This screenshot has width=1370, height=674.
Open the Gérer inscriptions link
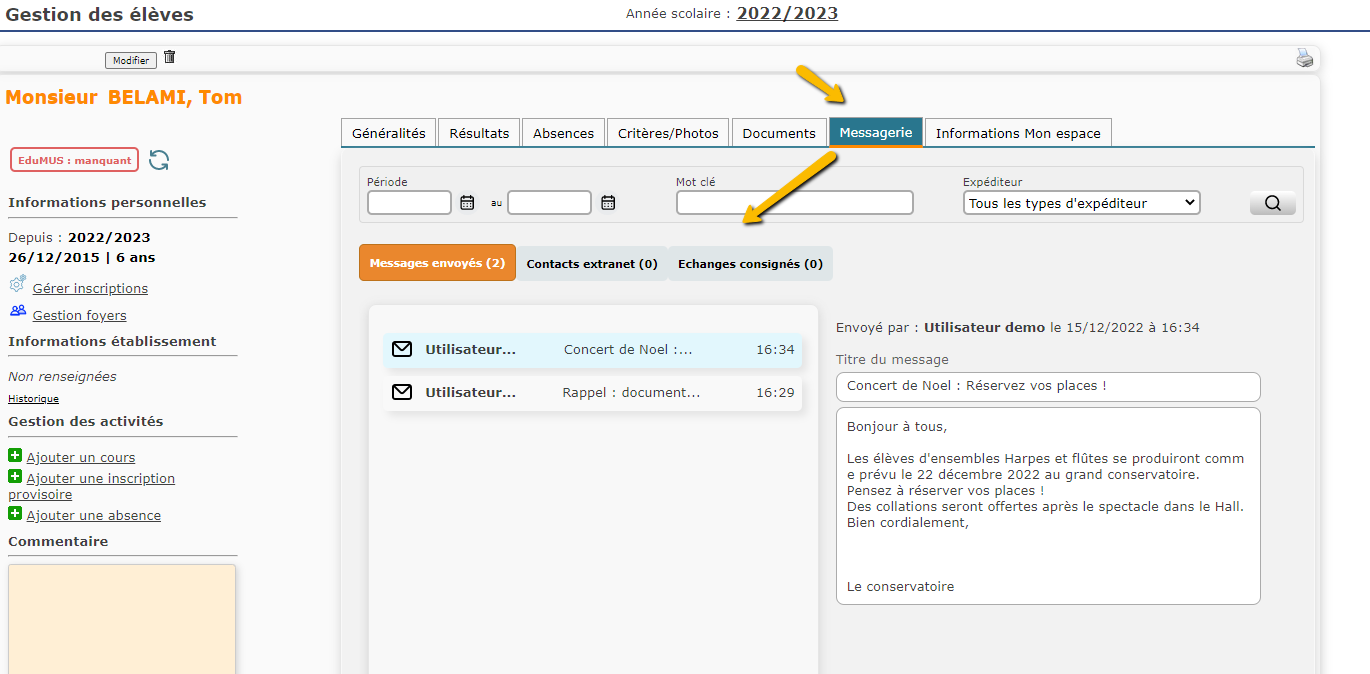[x=90, y=288]
